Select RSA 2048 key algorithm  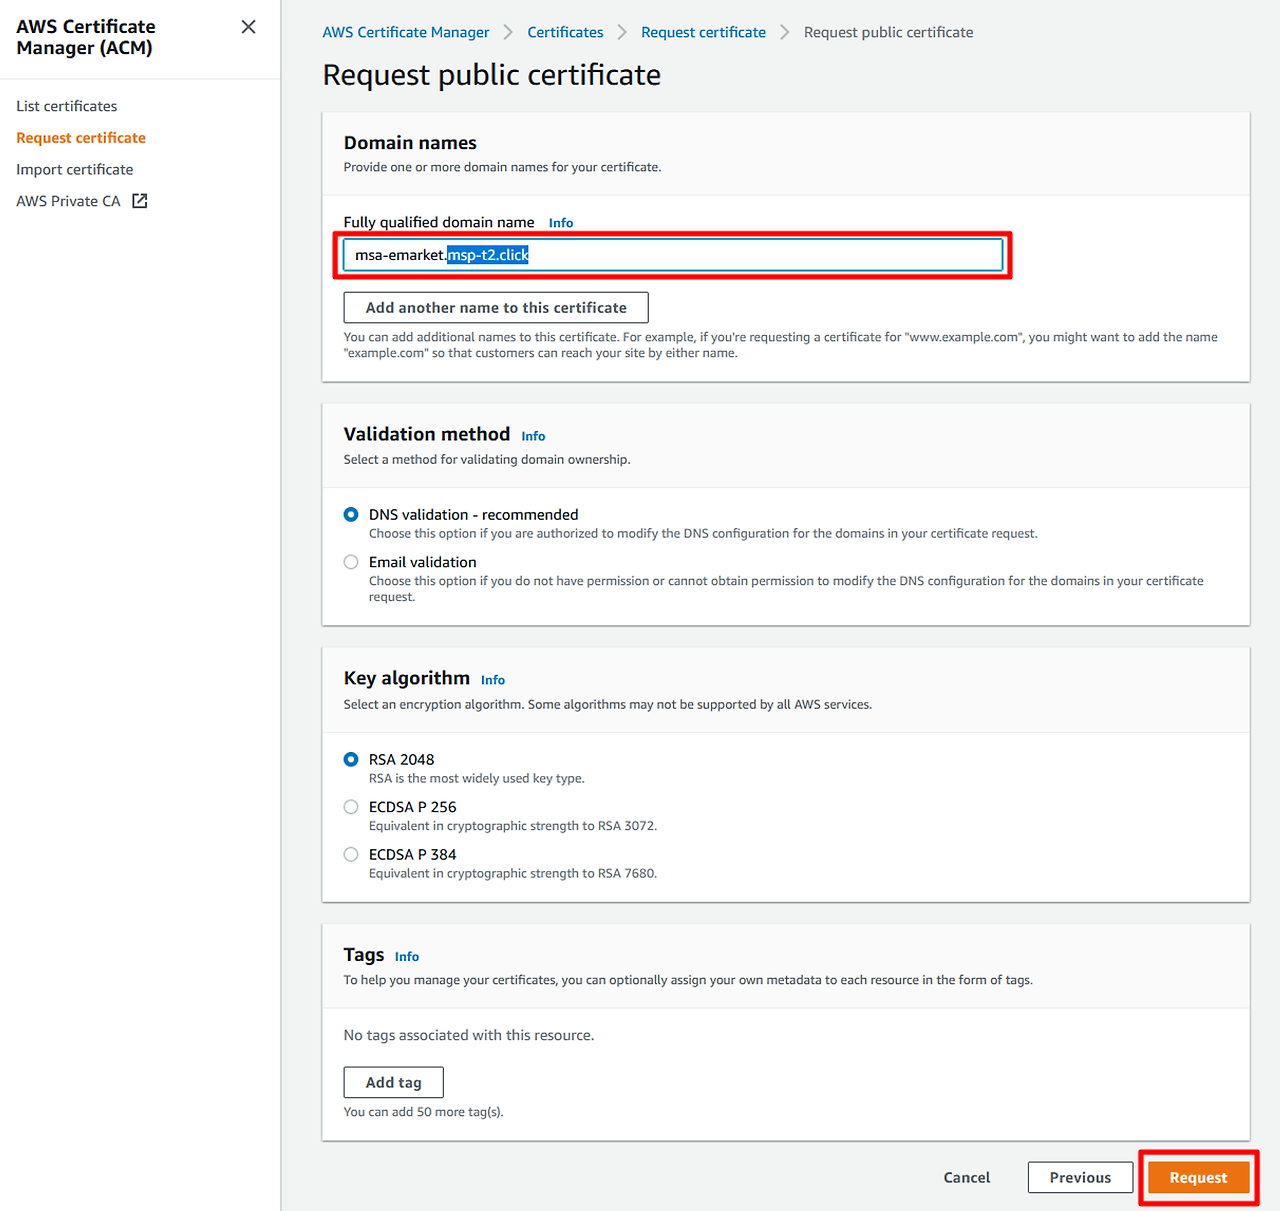[x=351, y=760]
